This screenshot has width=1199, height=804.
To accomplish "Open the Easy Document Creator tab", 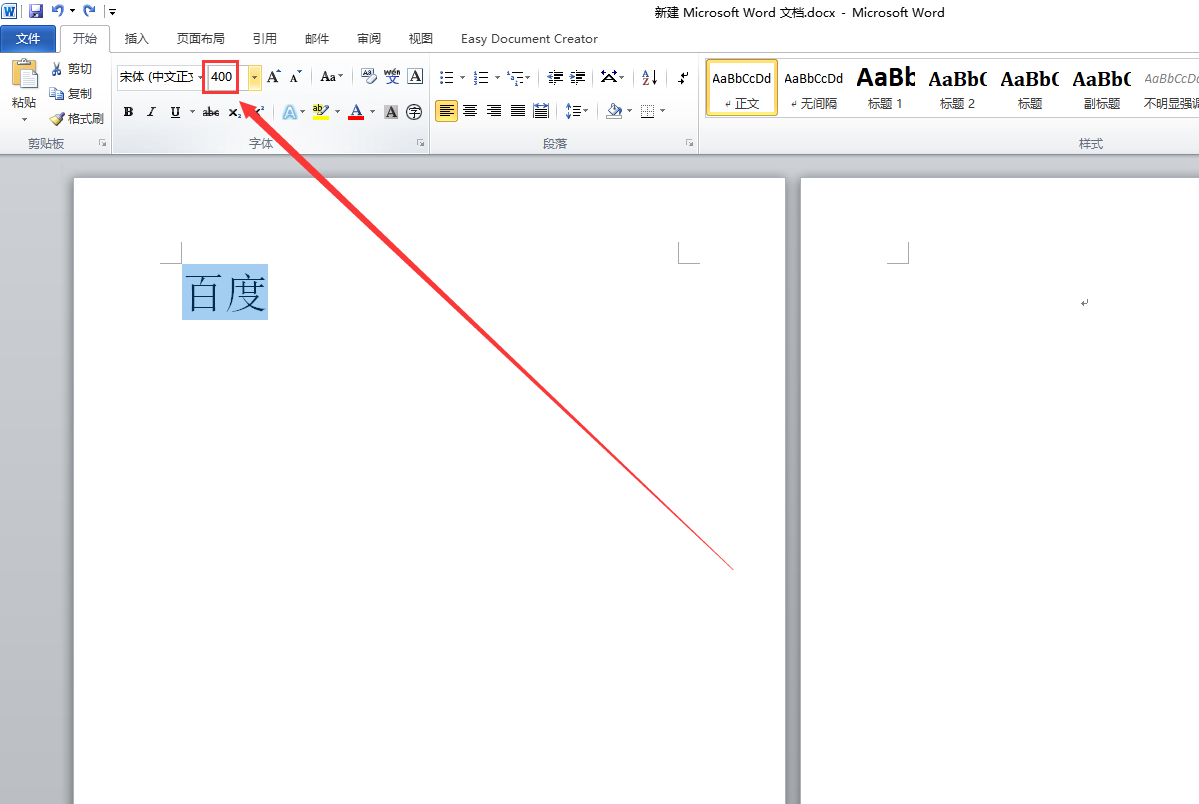I will [x=529, y=38].
